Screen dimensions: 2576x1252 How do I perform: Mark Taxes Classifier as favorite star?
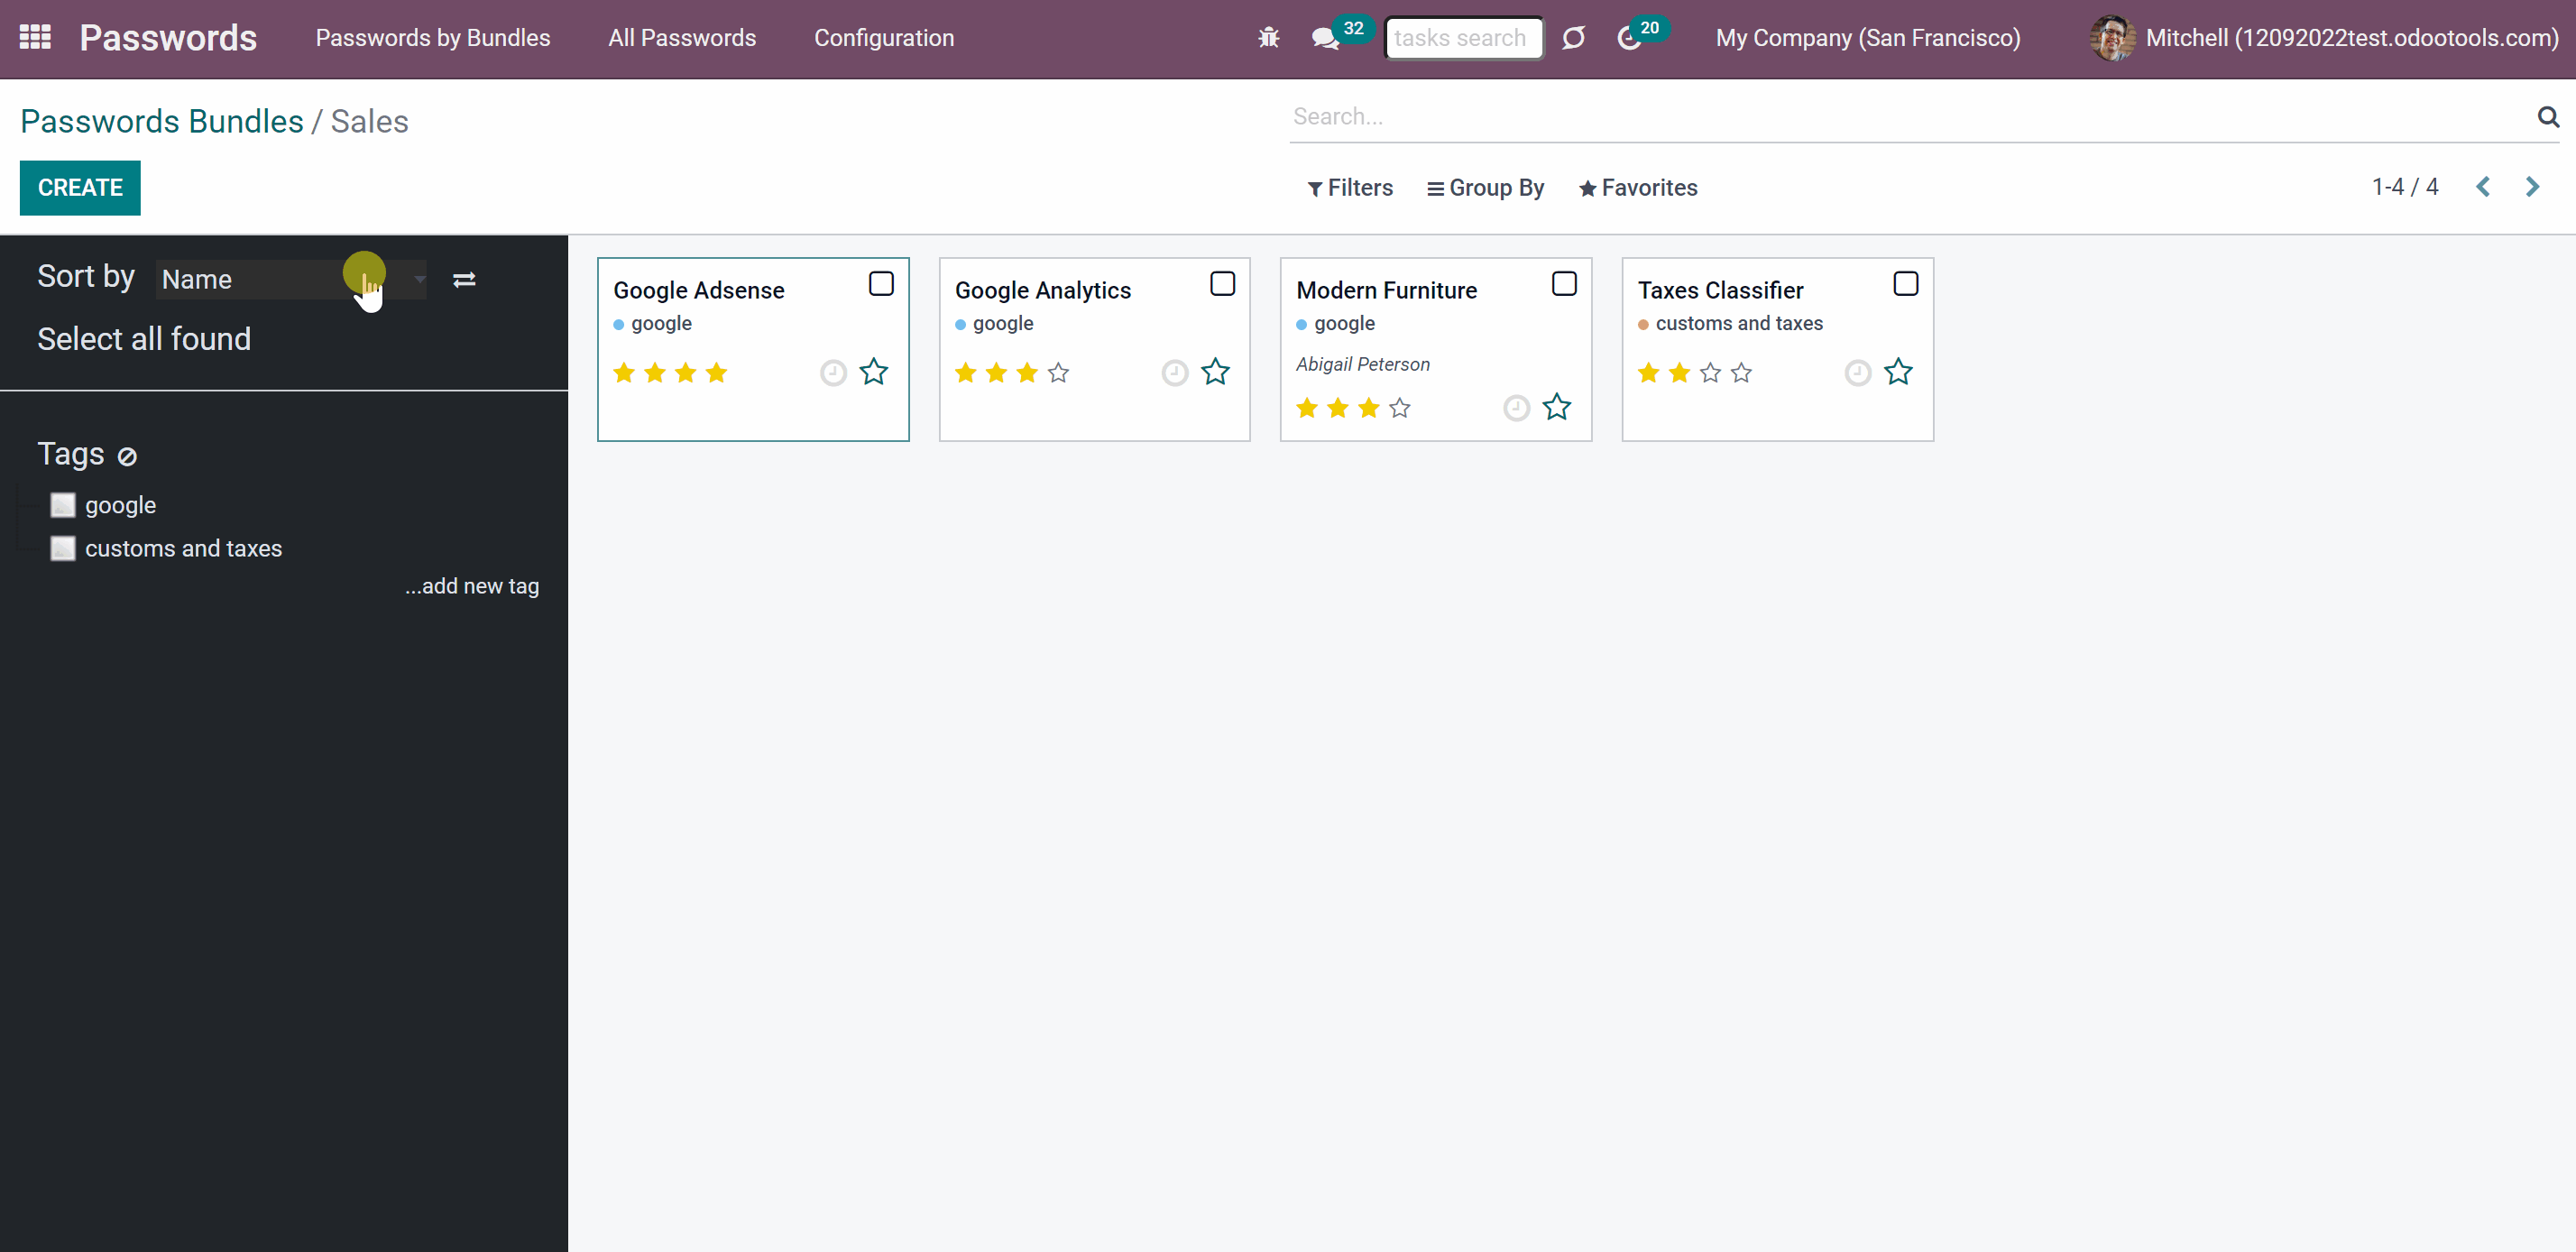[1898, 372]
